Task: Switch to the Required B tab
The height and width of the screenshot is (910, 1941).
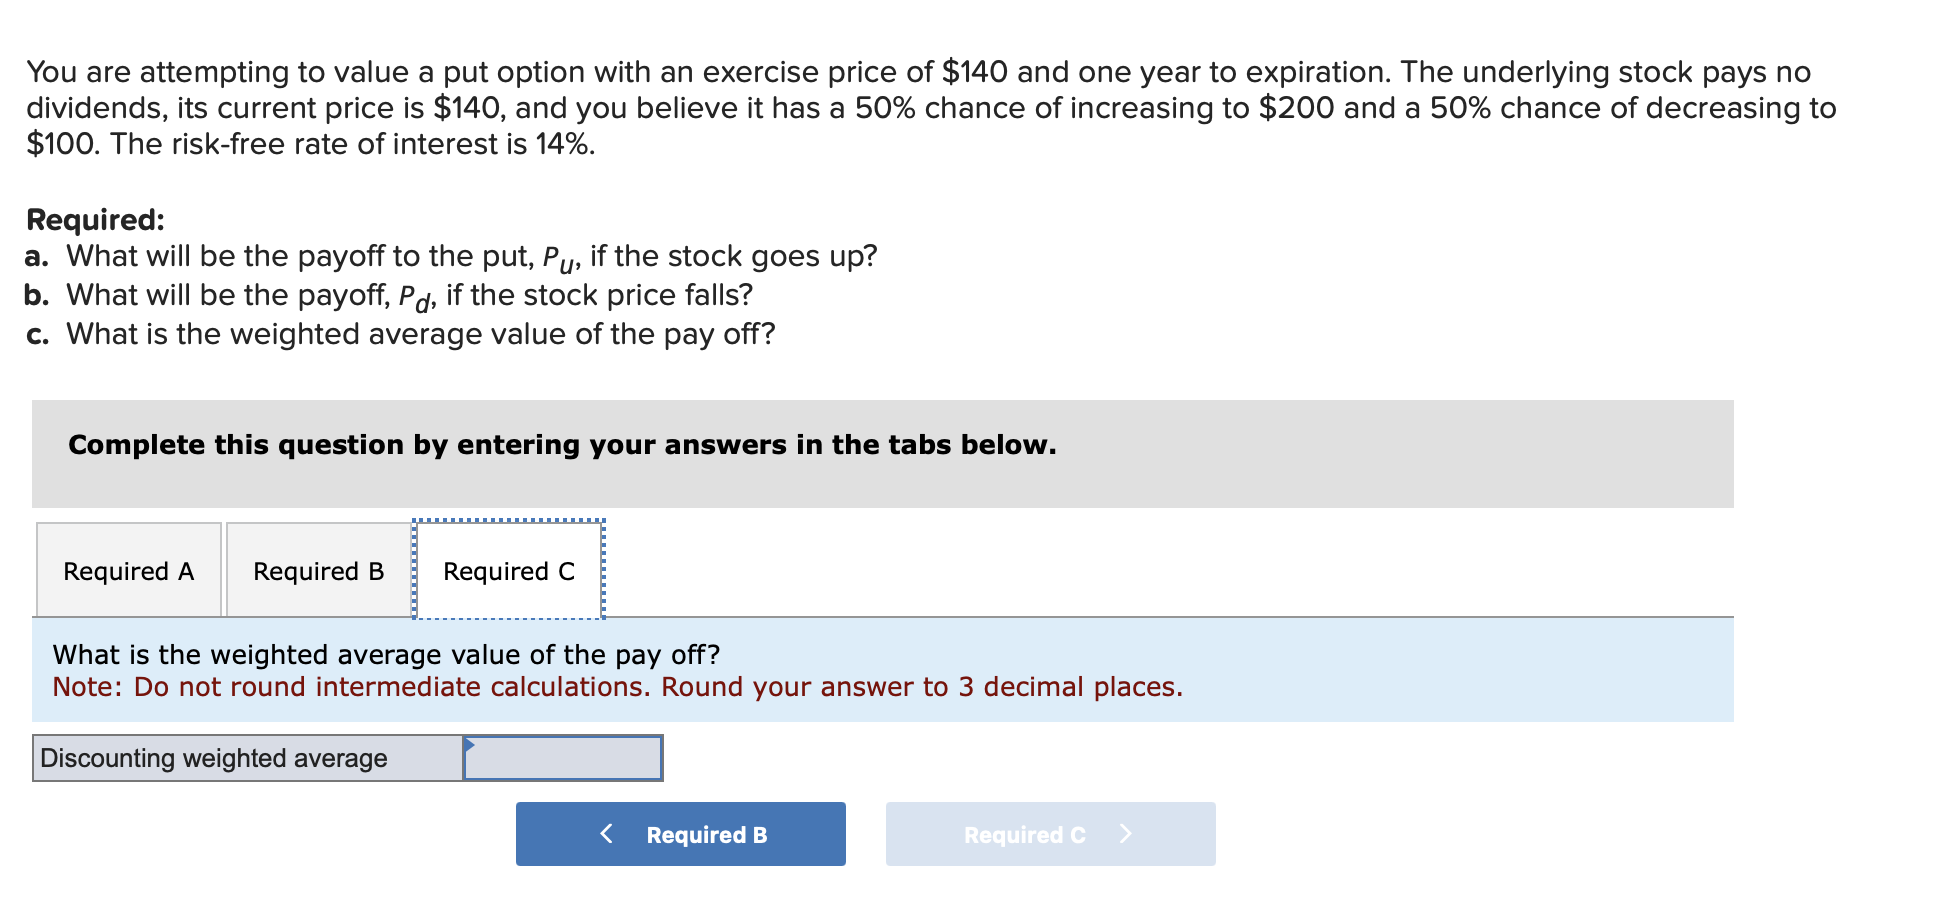Action: [318, 570]
